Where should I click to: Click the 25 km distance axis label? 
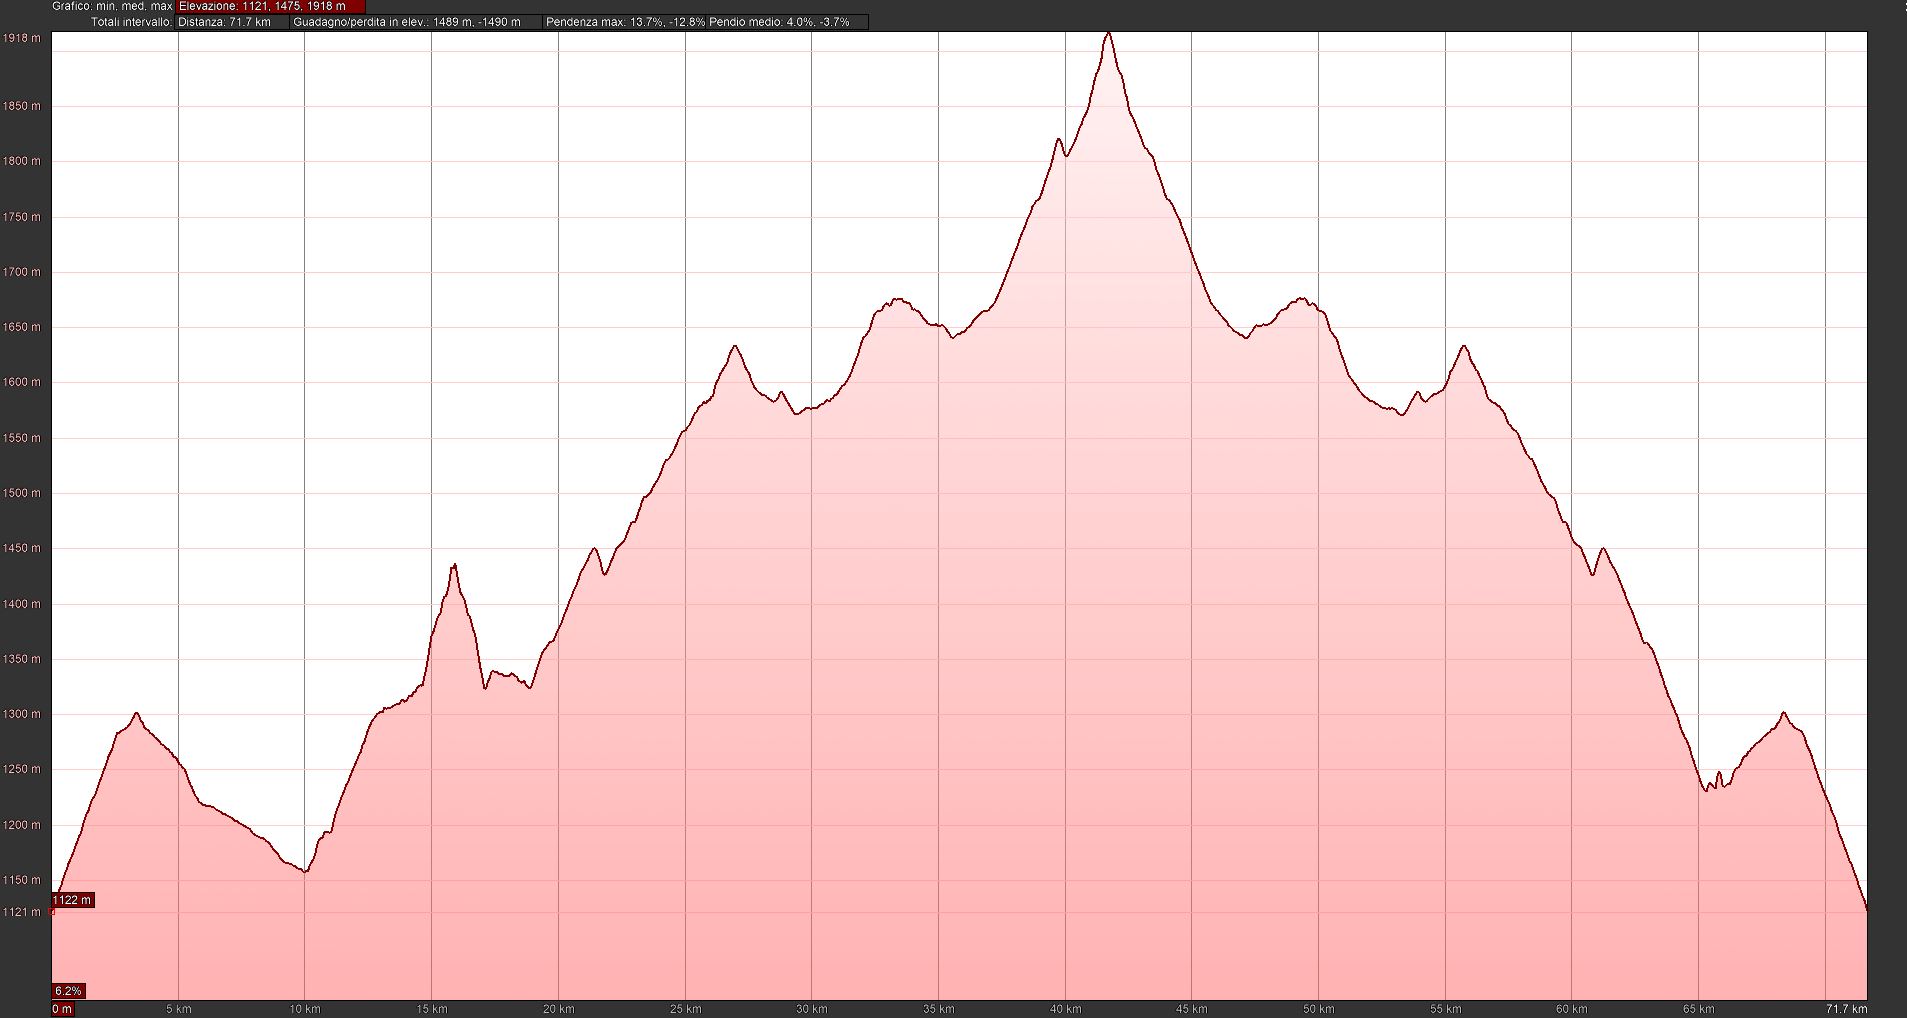(x=685, y=1009)
